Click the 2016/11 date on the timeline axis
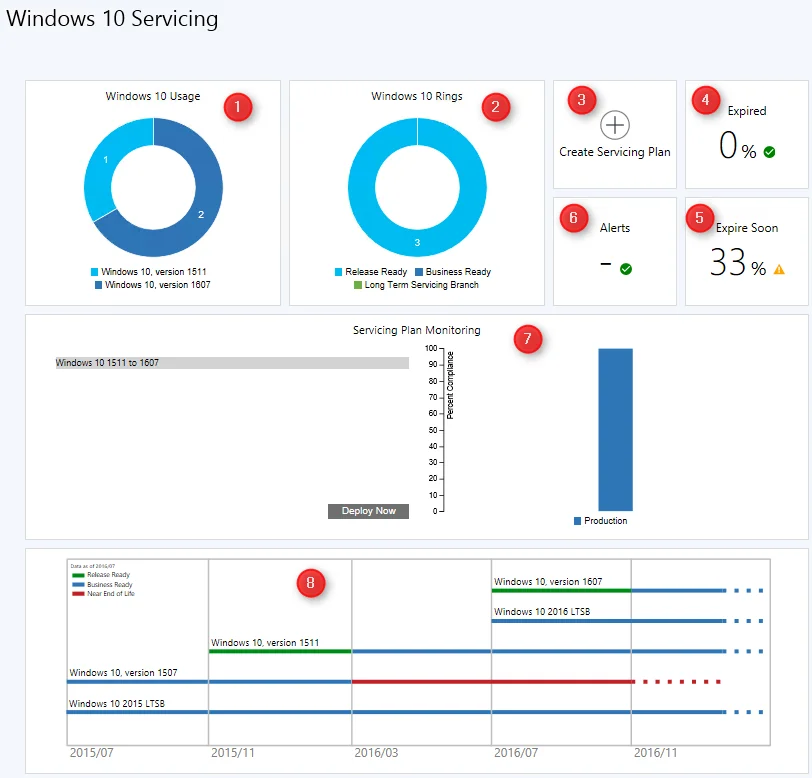Image resolution: width=812 pixels, height=778 pixels. point(656,753)
